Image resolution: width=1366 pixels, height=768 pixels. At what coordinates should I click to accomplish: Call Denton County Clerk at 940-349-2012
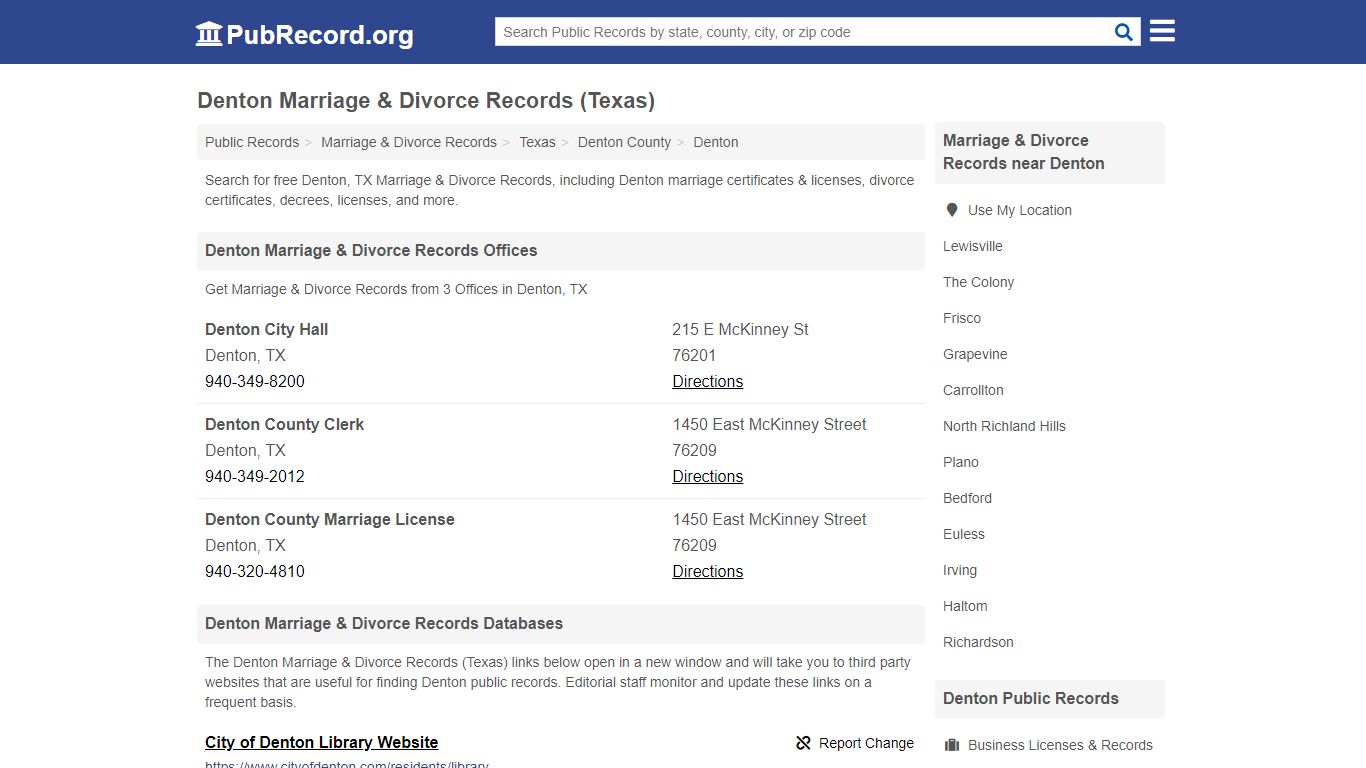(255, 476)
